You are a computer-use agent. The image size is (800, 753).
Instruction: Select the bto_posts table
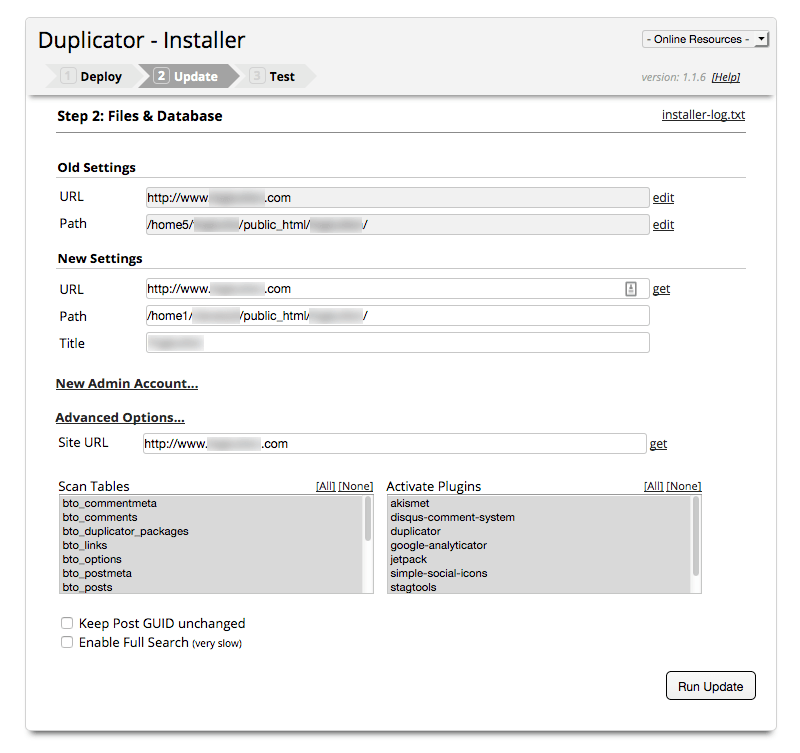click(211, 587)
